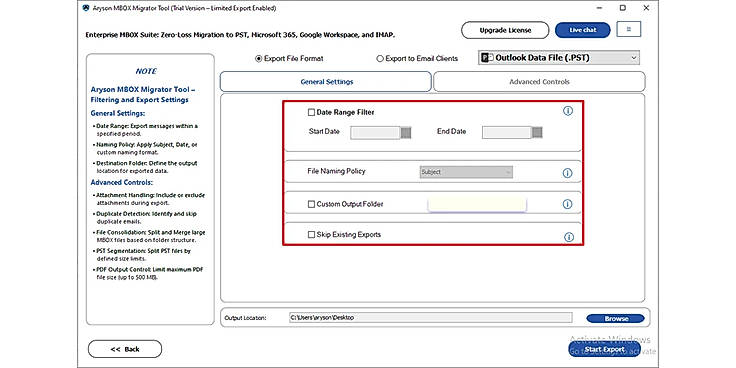Switch to the General Settings tab
Image resolution: width=736 pixels, height=368 pixels.
tap(326, 82)
